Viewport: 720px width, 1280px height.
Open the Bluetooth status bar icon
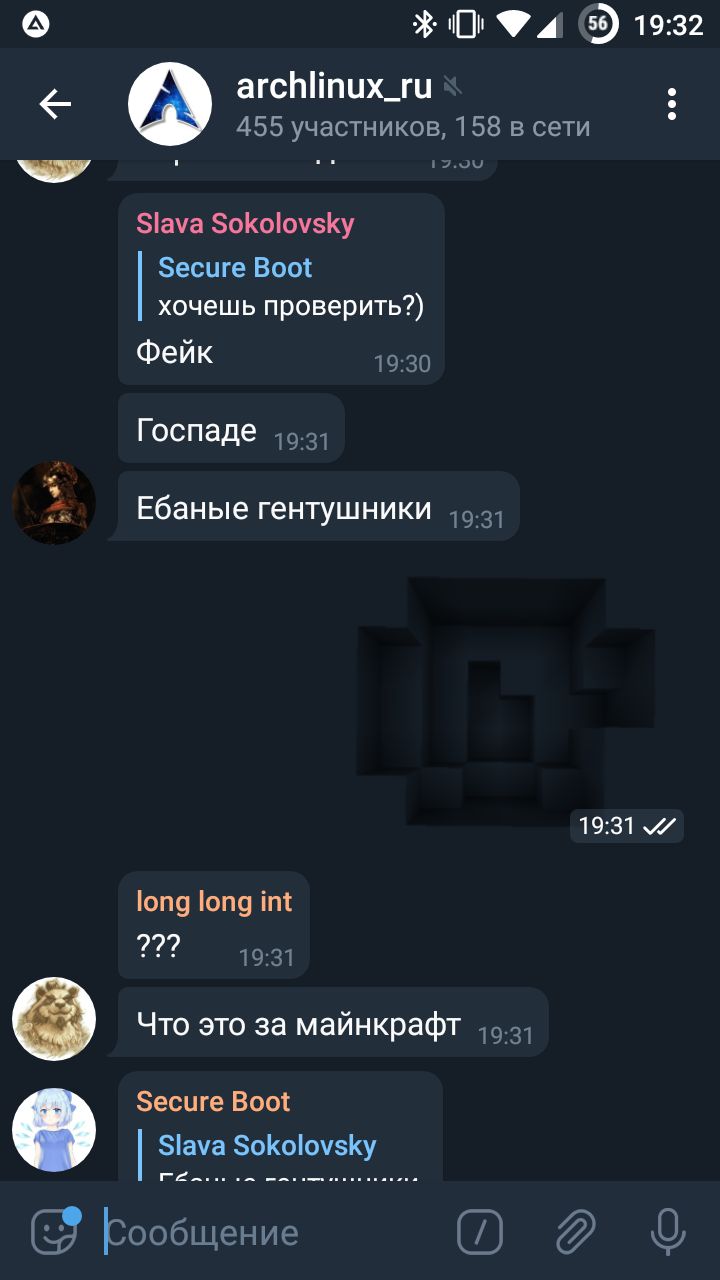(424, 24)
